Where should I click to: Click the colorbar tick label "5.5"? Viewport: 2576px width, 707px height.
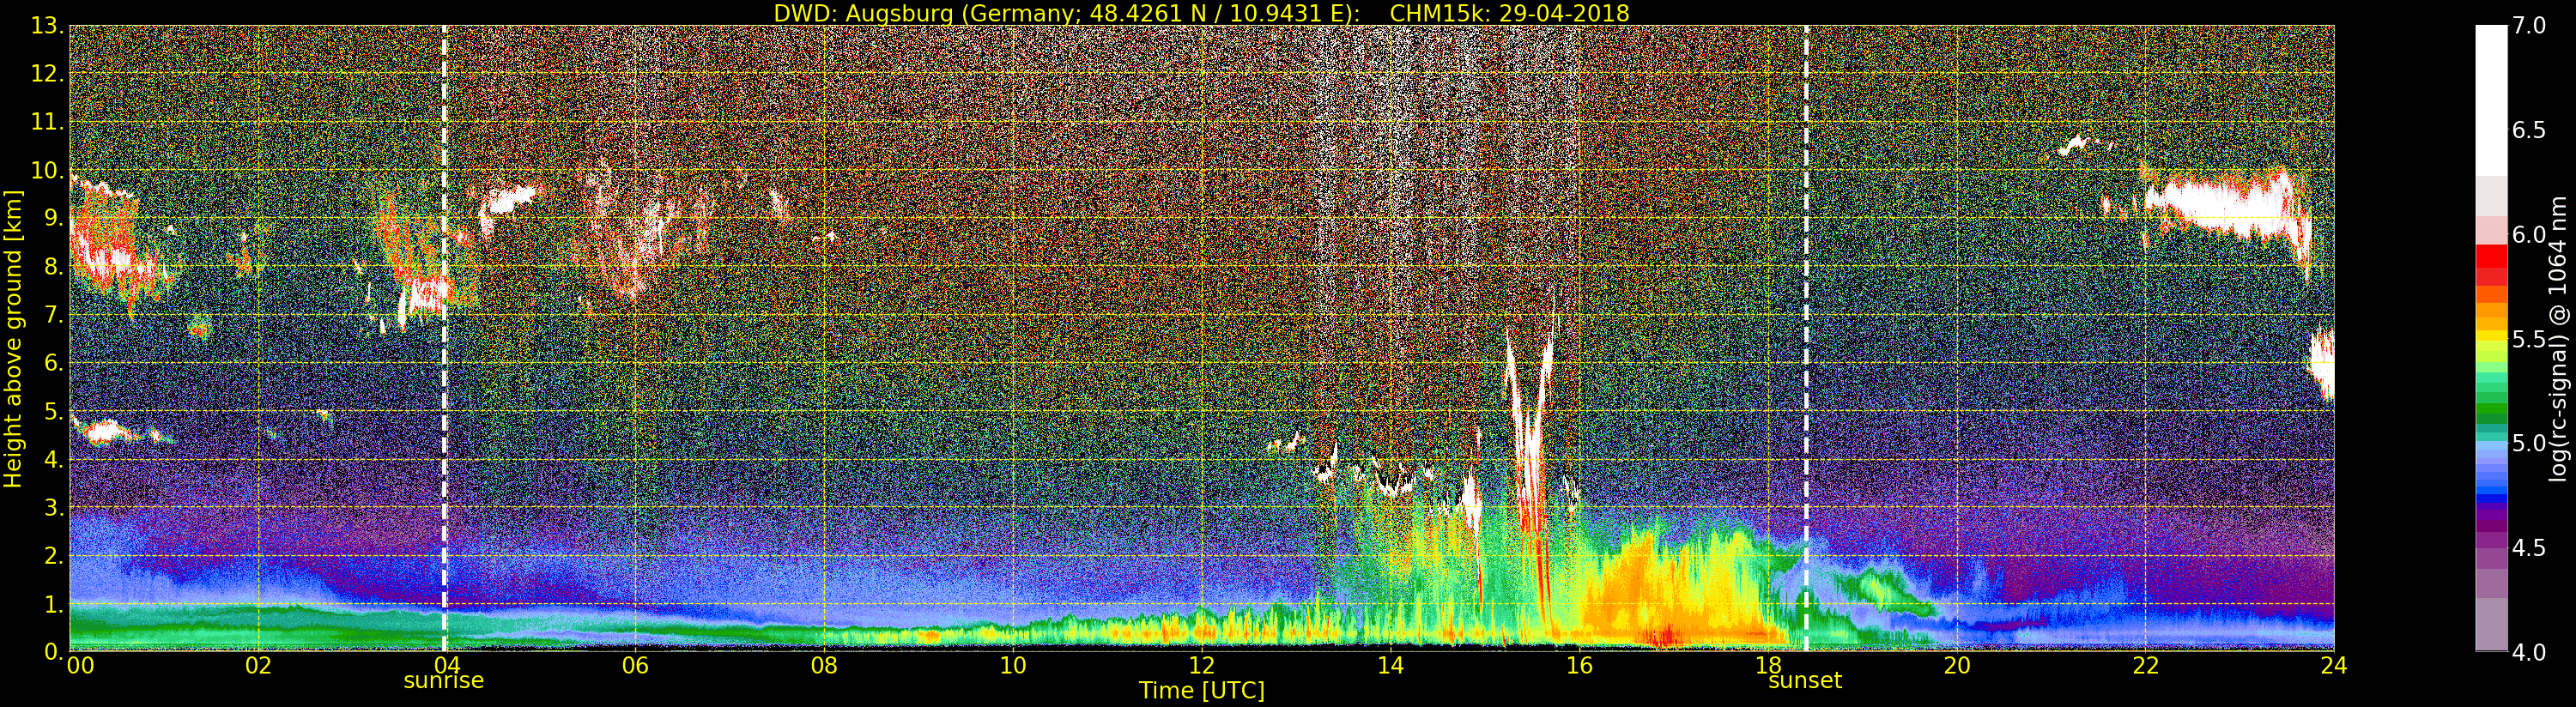click(x=2529, y=339)
